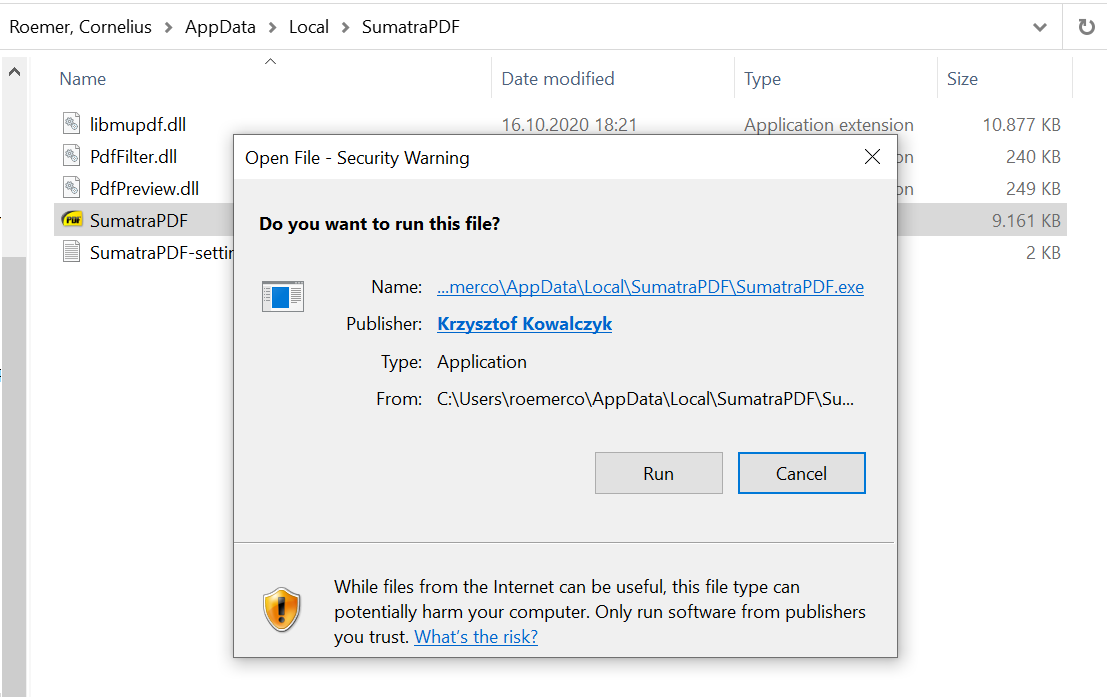1107x697 pixels.
Task: Sort files by the Type column
Action: (762, 78)
